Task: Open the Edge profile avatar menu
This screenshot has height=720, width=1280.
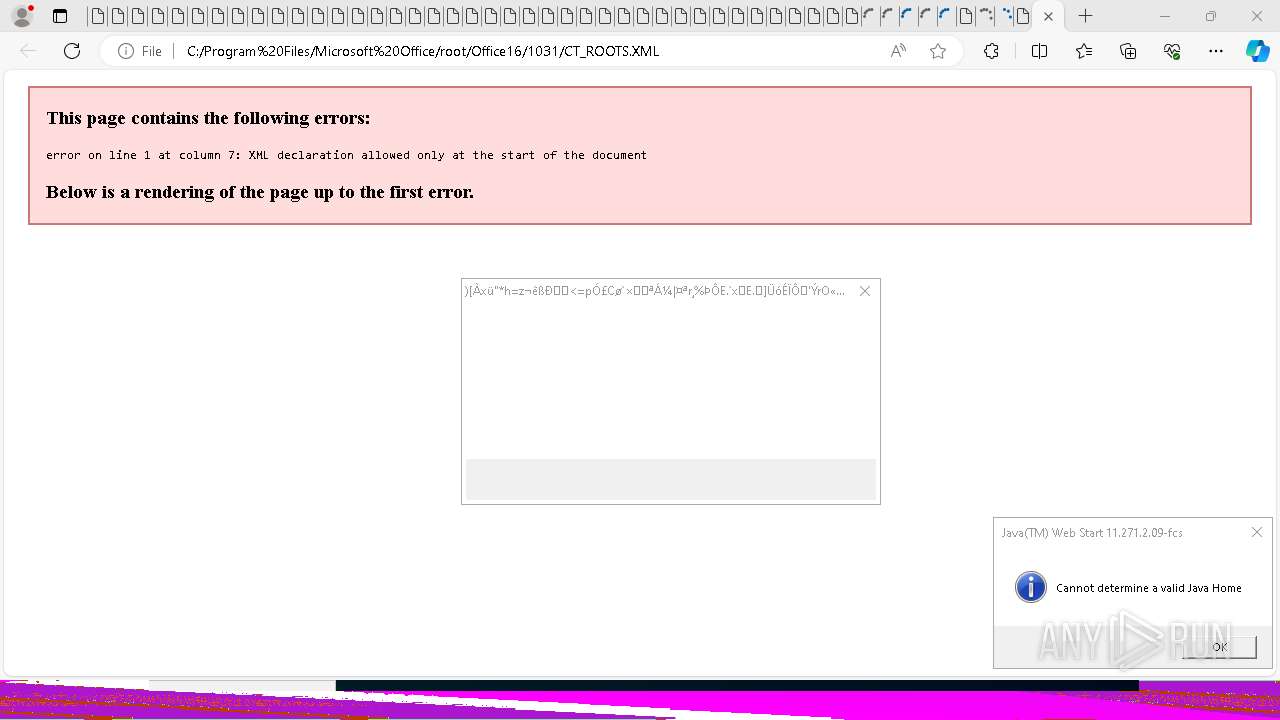Action: [x=22, y=16]
